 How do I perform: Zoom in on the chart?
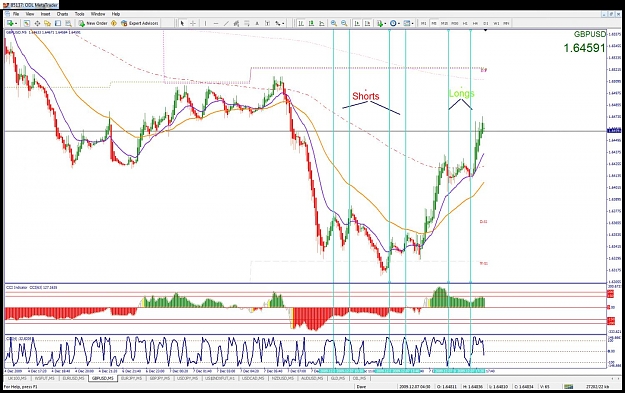click(334, 24)
